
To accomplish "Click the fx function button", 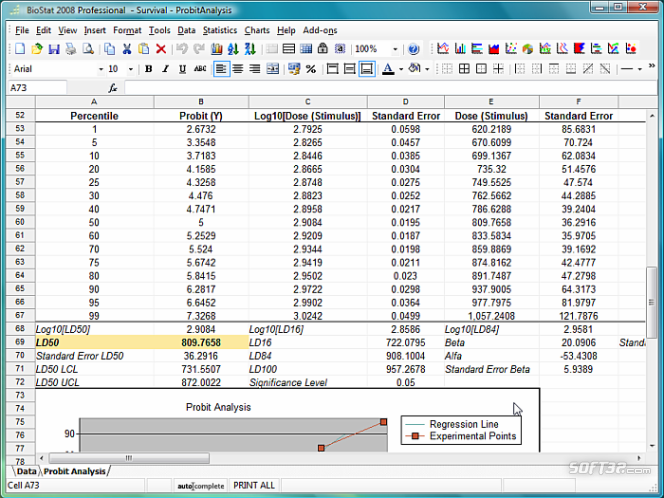I will click(113, 88).
